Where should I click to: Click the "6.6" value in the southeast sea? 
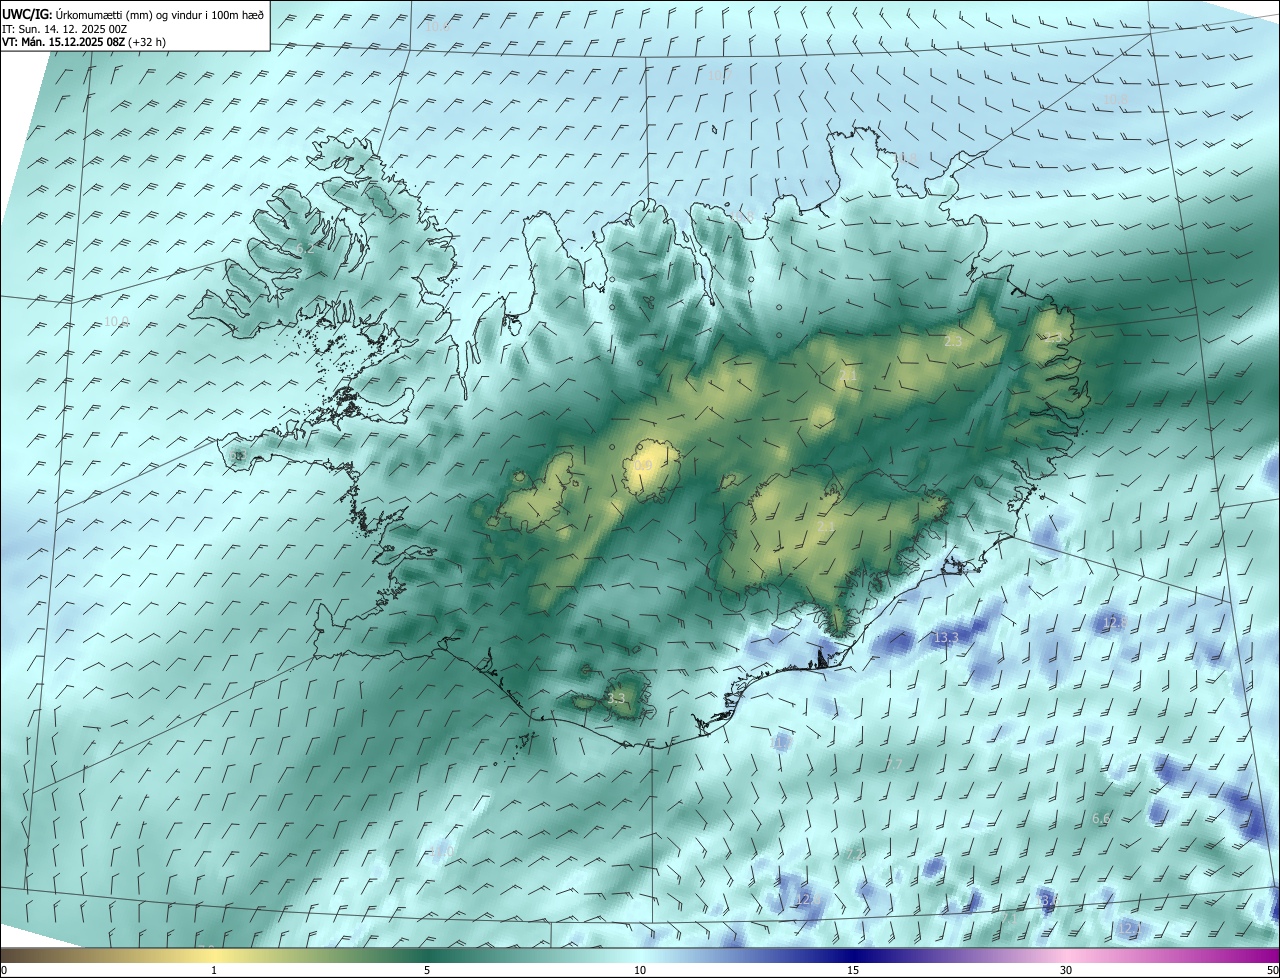[1100, 819]
